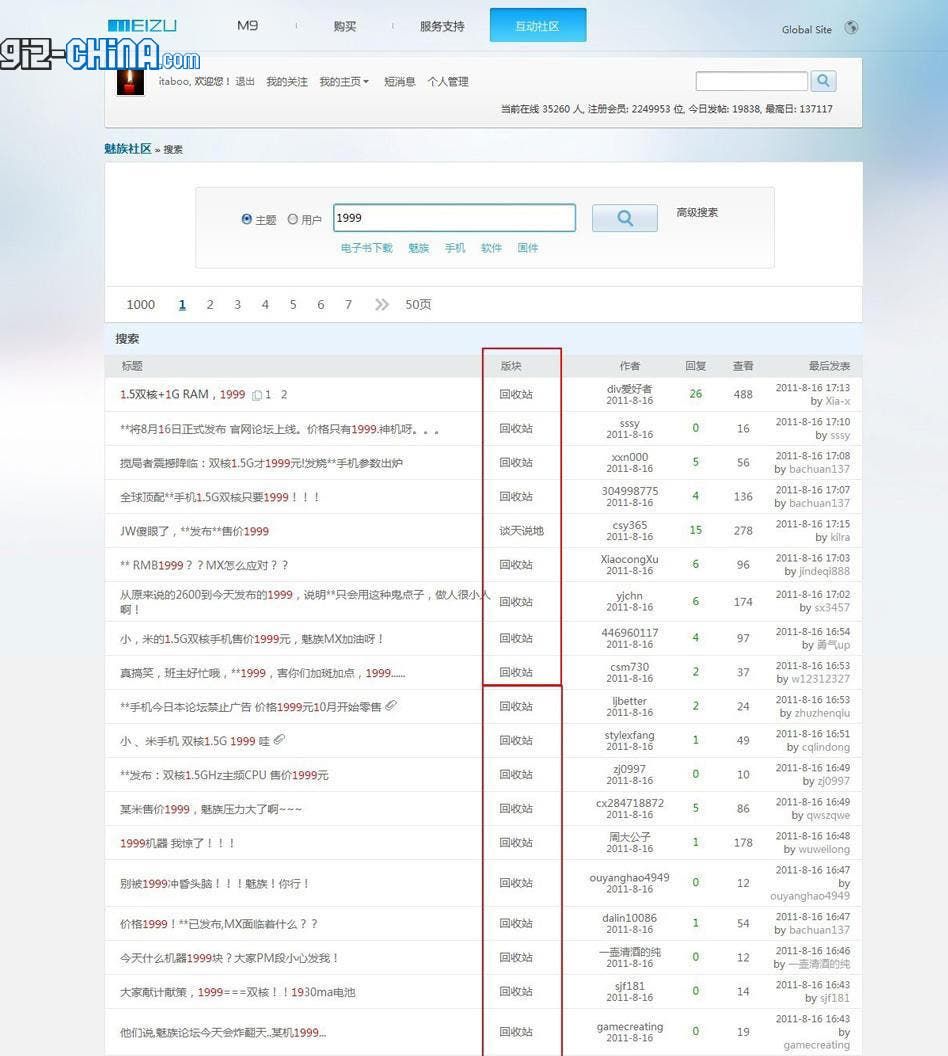Select the 主题 radio button
The width and height of the screenshot is (948, 1056).
[x=246, y=219]
